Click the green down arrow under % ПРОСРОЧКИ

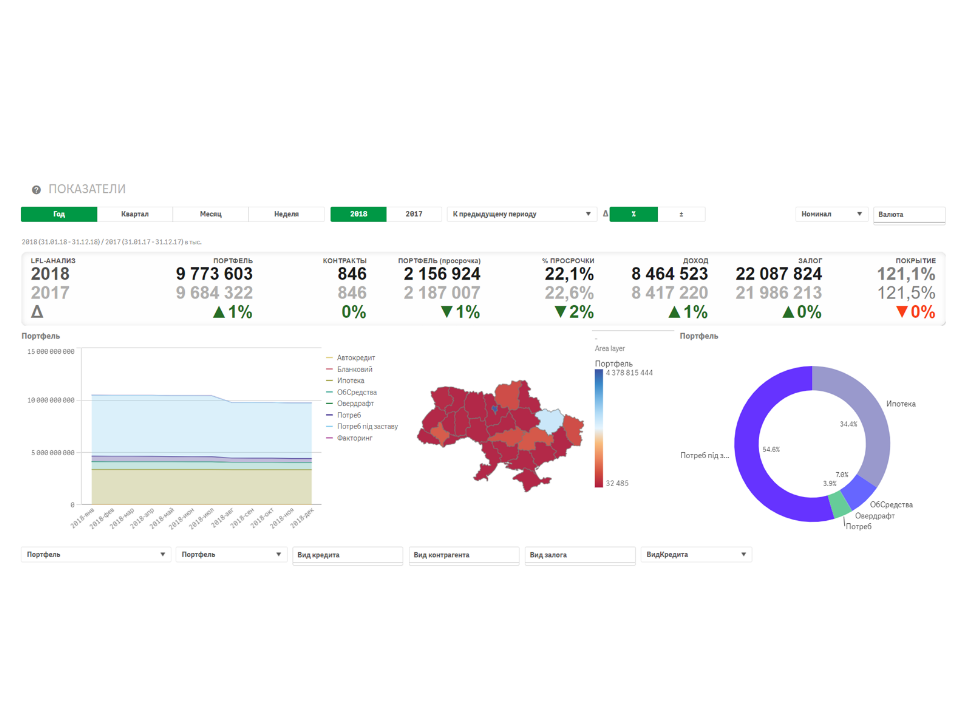pos(560,312)
